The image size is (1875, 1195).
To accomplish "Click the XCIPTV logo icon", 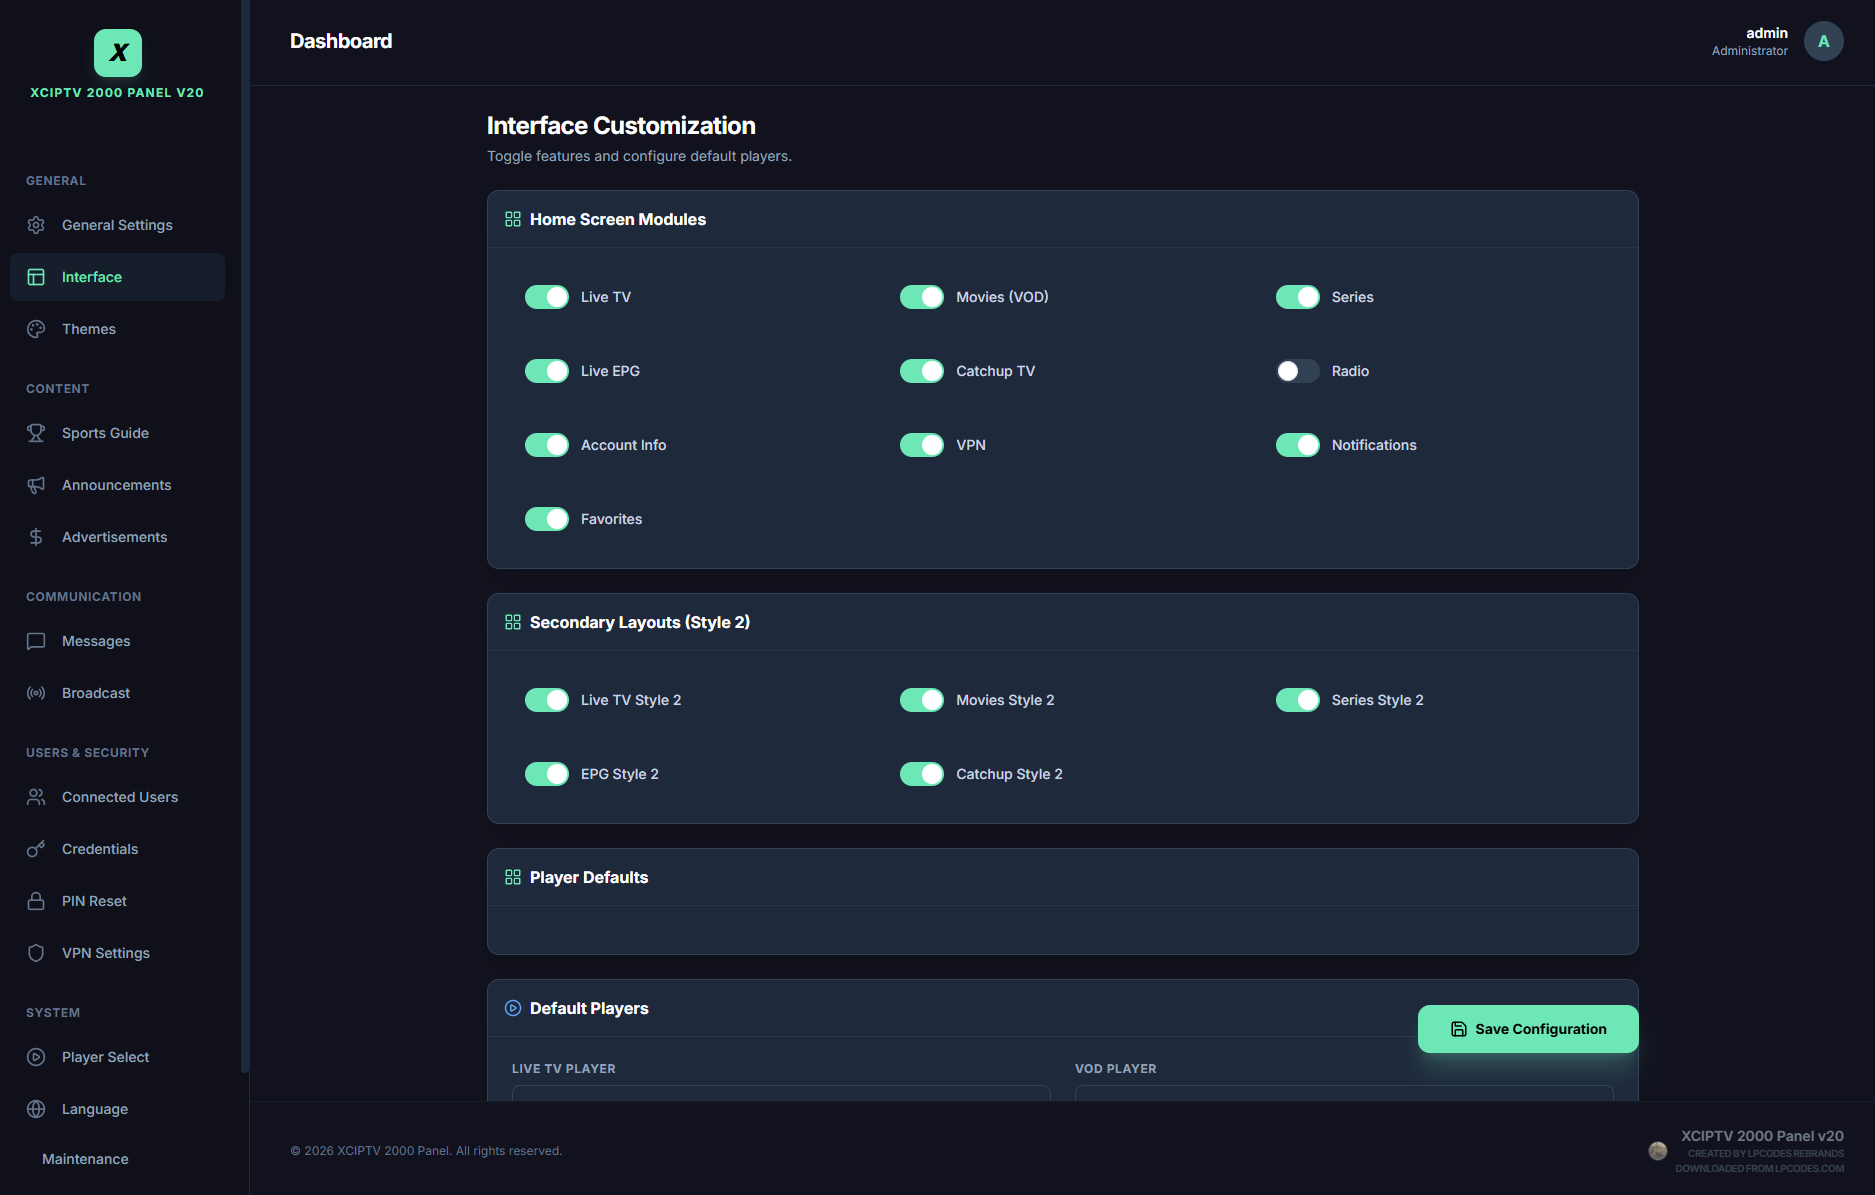I will pyautogui.click(x=118, y=53).
